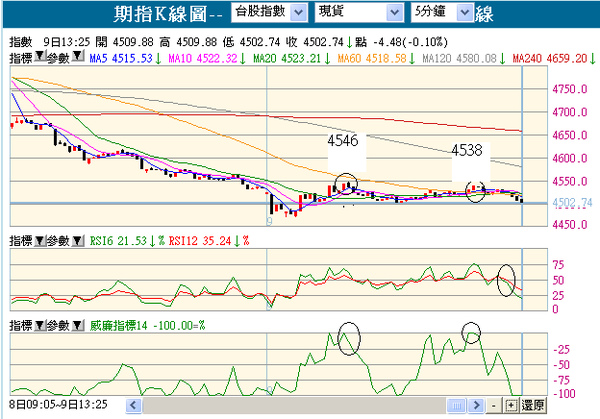The width and height of the screenshot is (600, 419).
Task: Expand 指標 arrow in RSI panel
Action: 40,241
